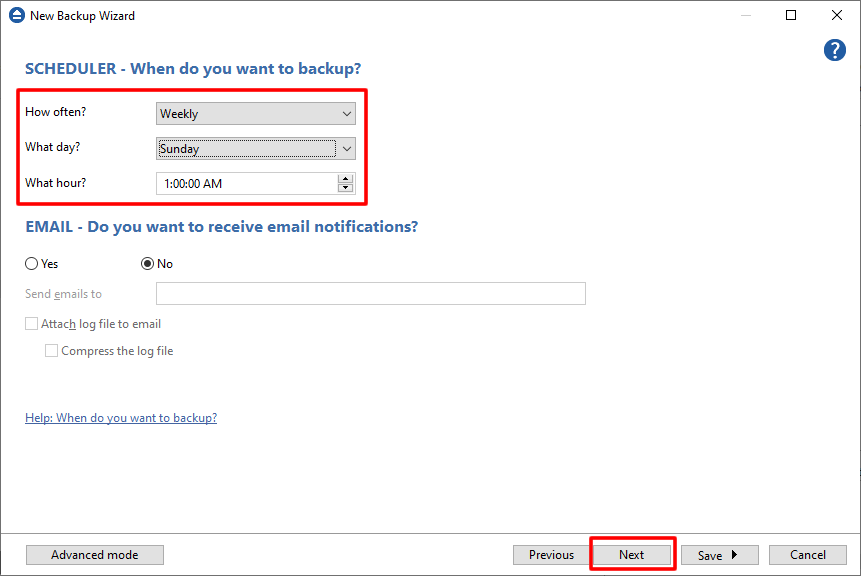Click the Send emails to text field
Image resolution: width=861 pixels, height=576 pixels.
[x=370, y=294]
